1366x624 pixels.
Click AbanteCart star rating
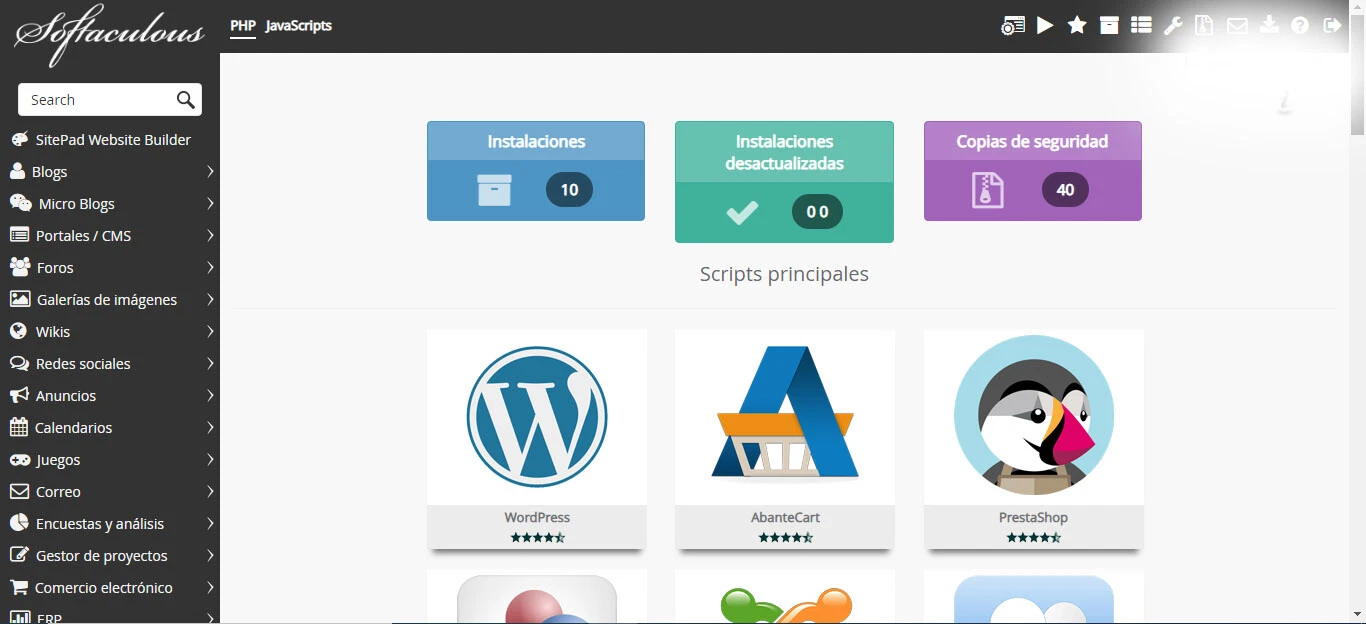click(x=785, y=537)
